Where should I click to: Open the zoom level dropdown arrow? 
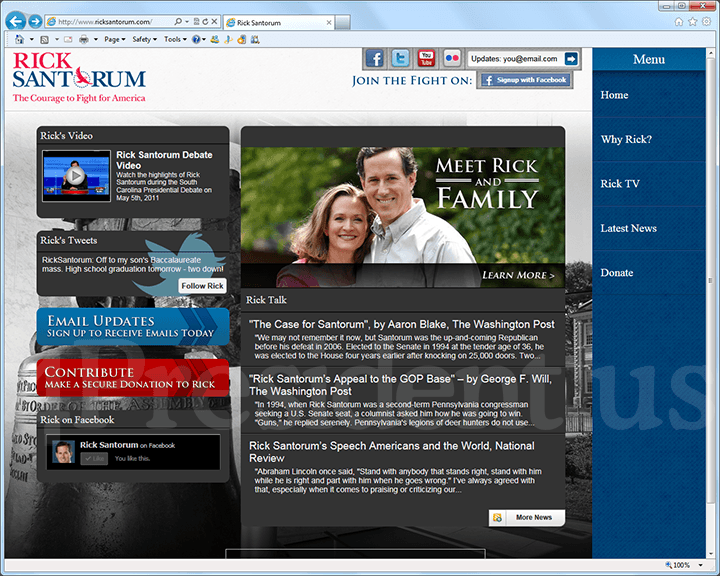[701, 565]
